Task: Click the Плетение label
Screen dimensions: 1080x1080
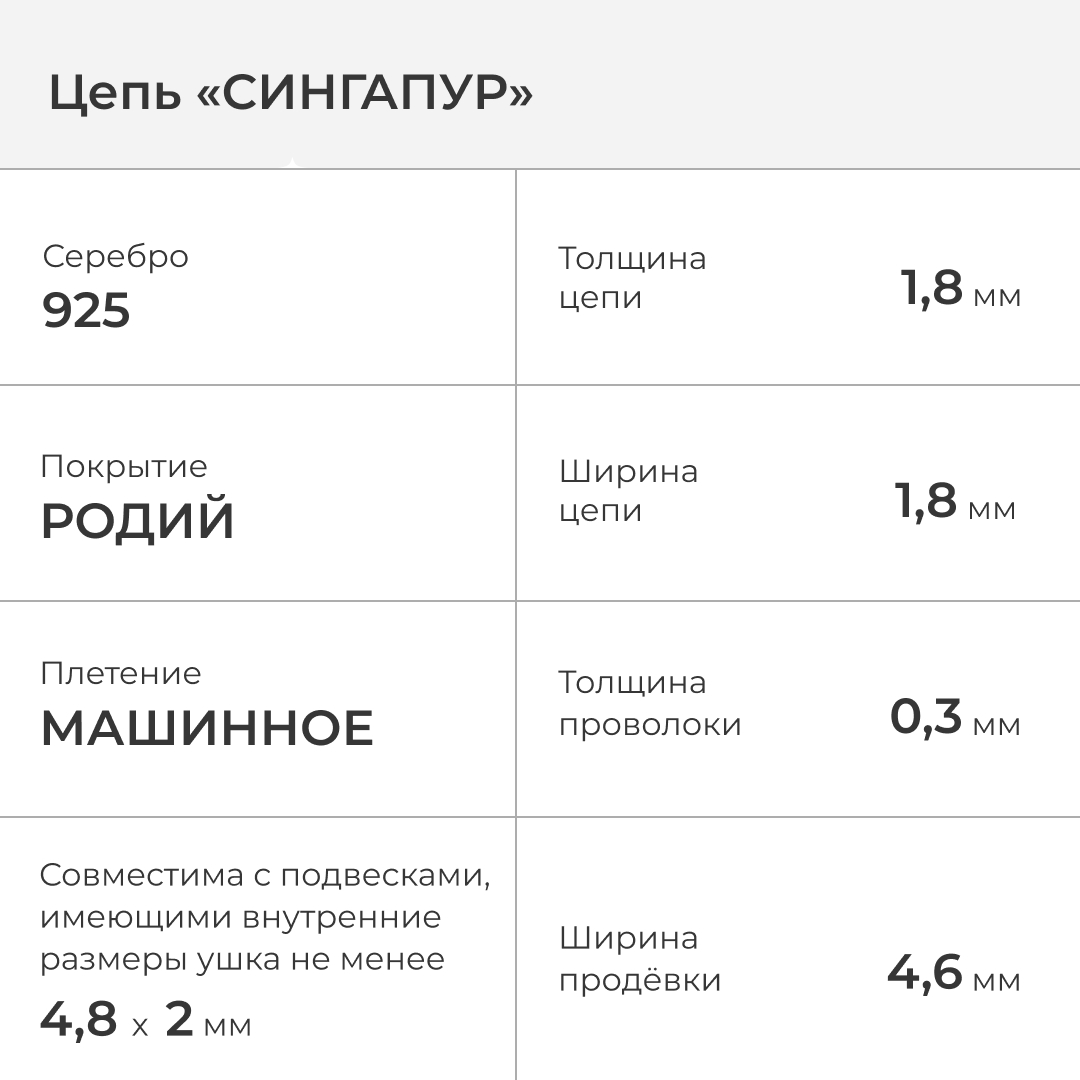Action: coord(120,674)
